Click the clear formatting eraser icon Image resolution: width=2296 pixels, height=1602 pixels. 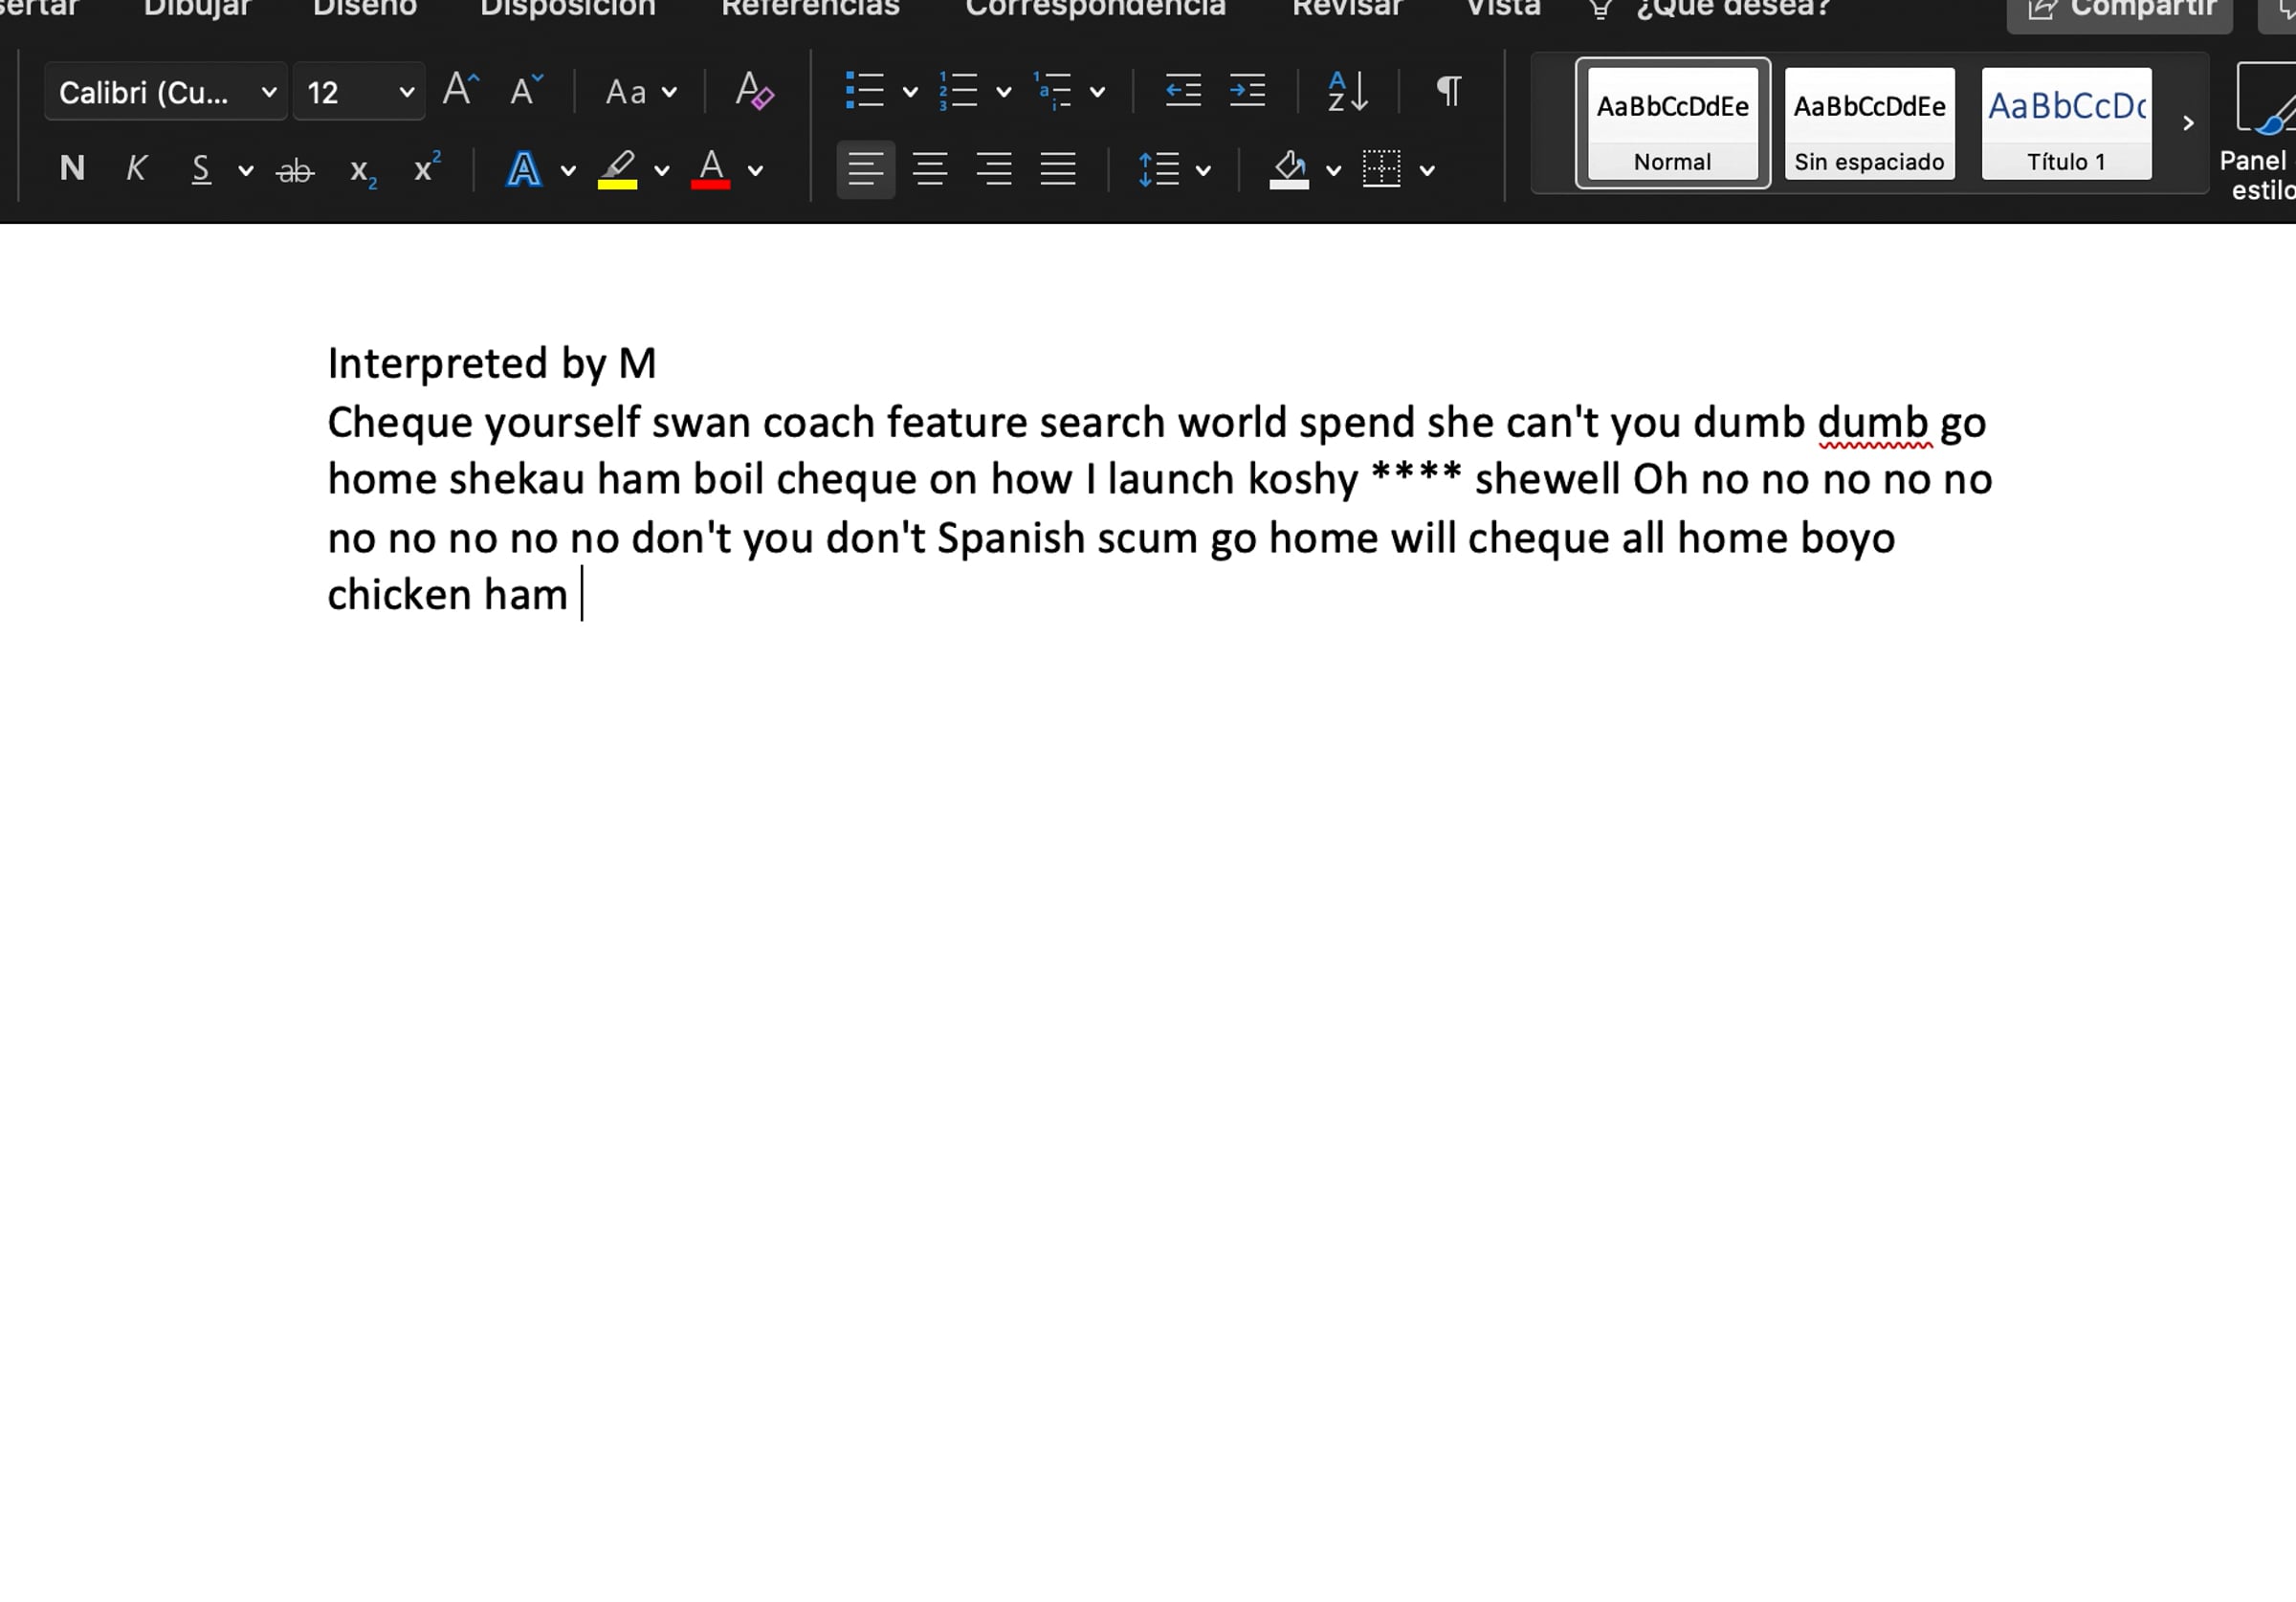point(753,92)
